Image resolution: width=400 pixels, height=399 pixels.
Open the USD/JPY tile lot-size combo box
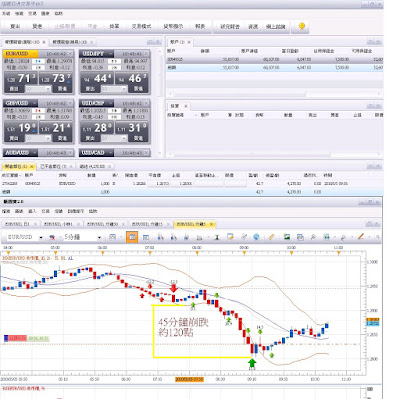114,89
